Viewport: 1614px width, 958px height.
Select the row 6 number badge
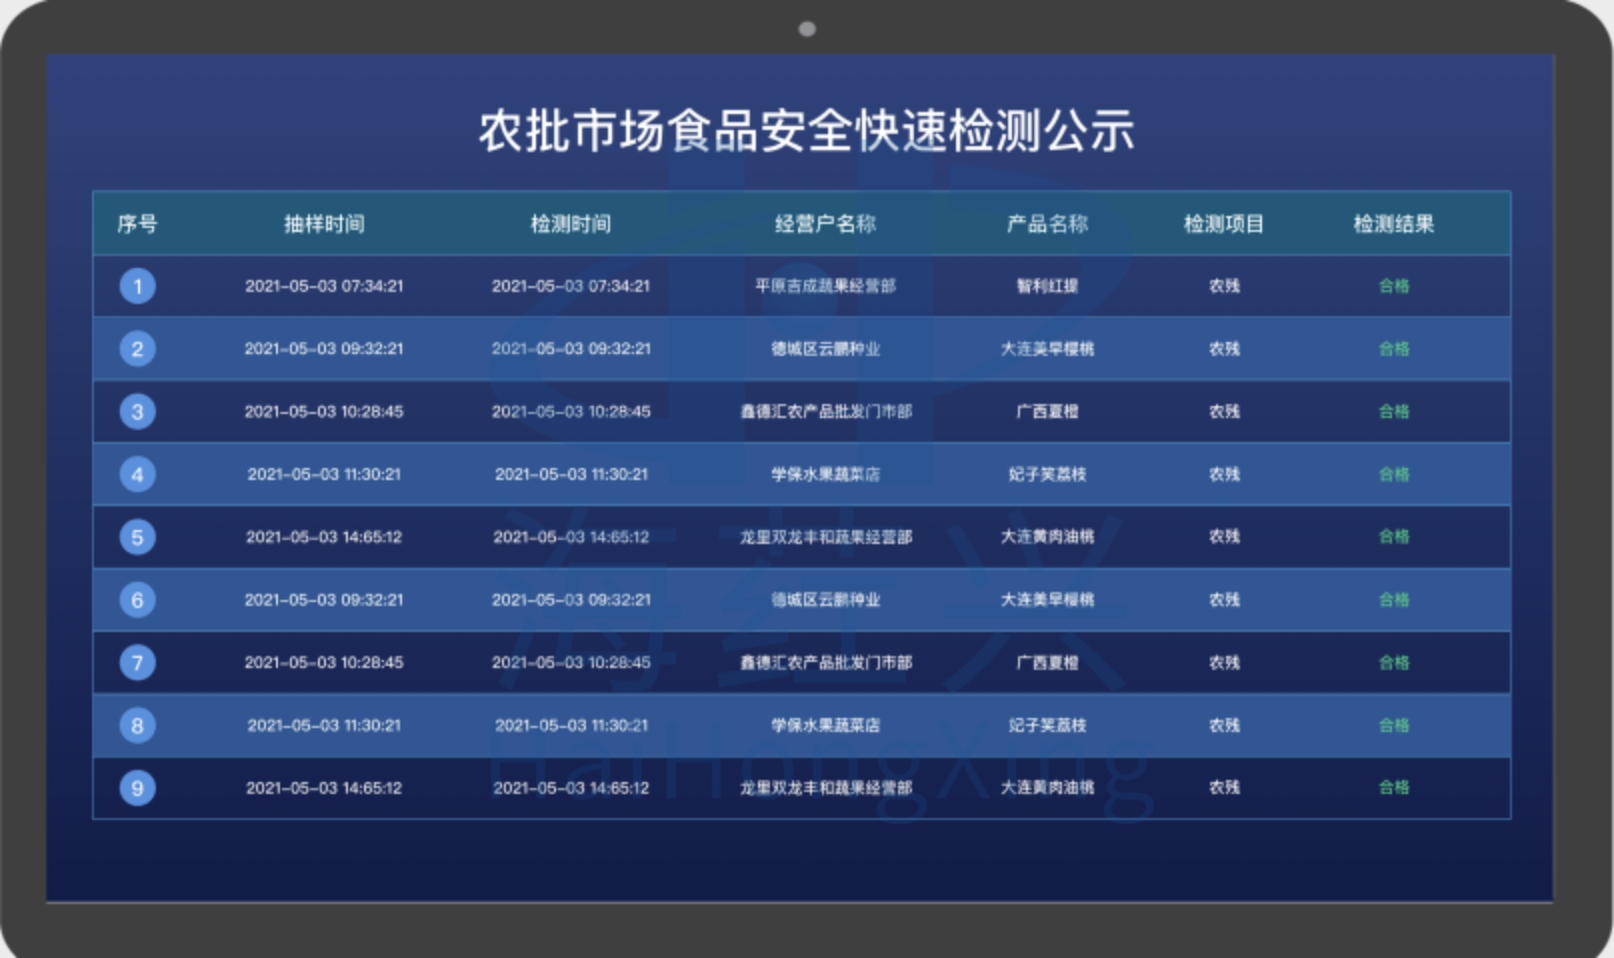point(138,600)
